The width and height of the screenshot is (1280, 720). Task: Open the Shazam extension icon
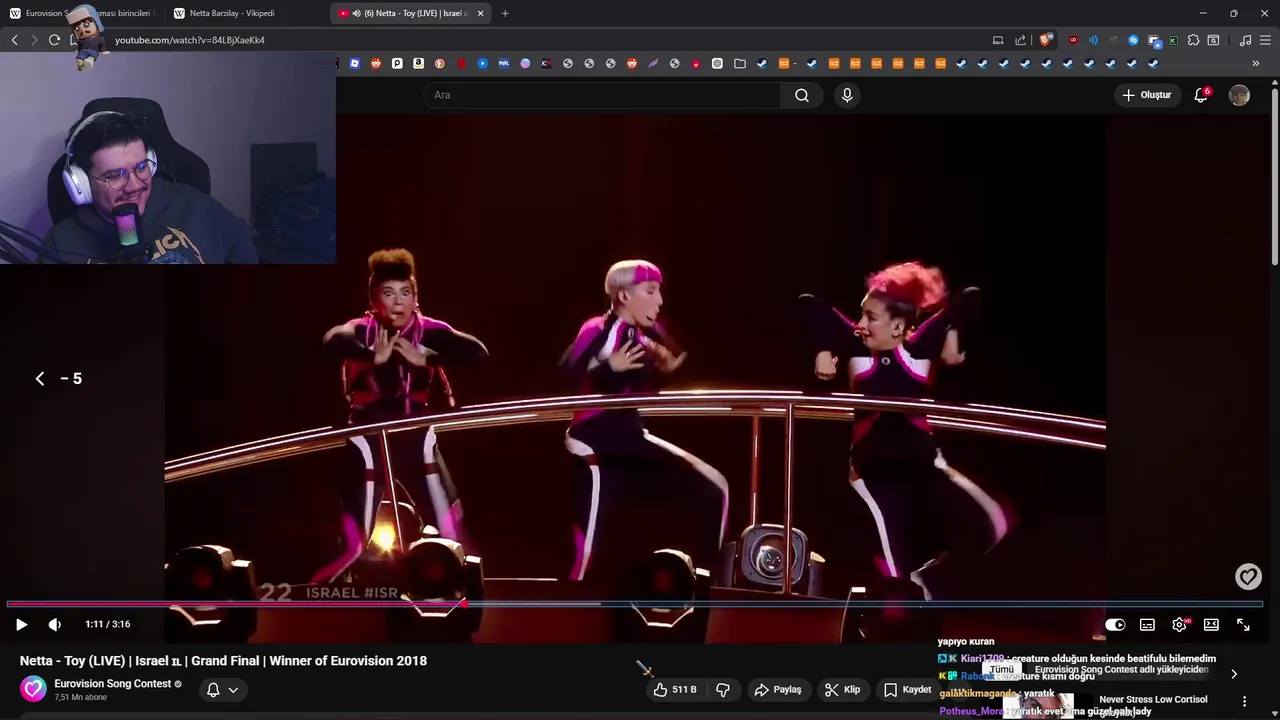(x=1133, y=40)
